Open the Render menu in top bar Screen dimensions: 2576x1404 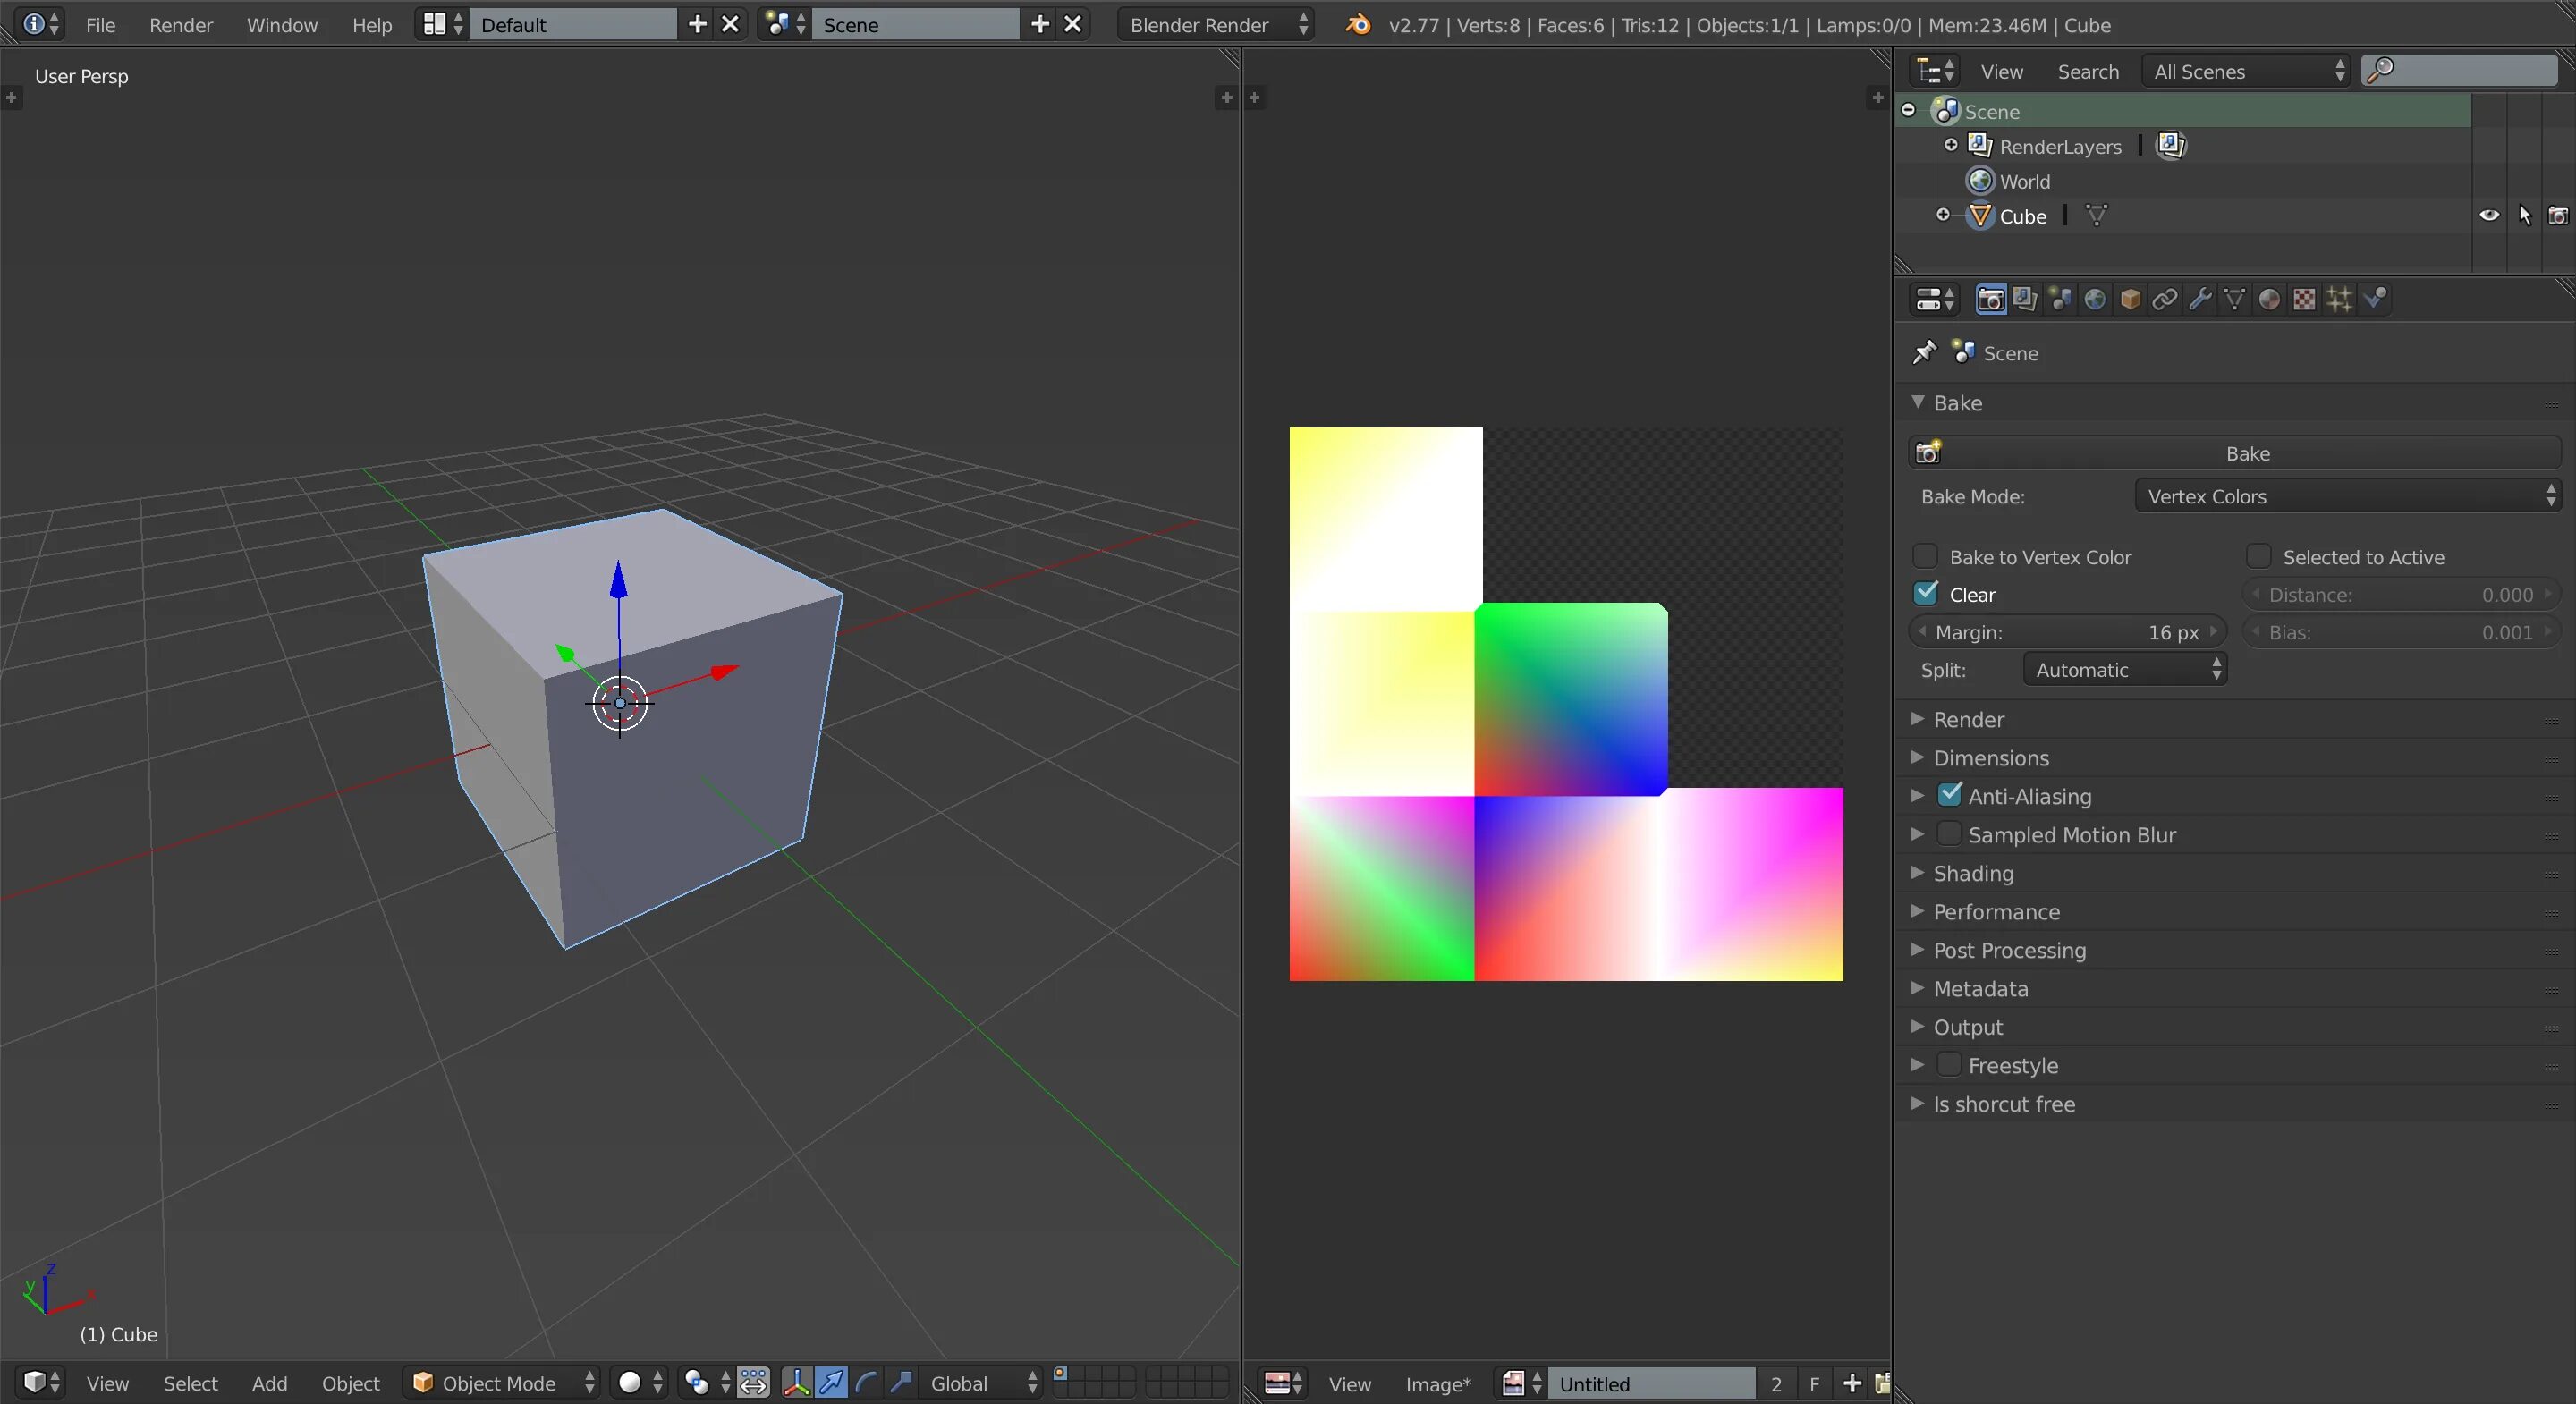[x=181, y=25]
